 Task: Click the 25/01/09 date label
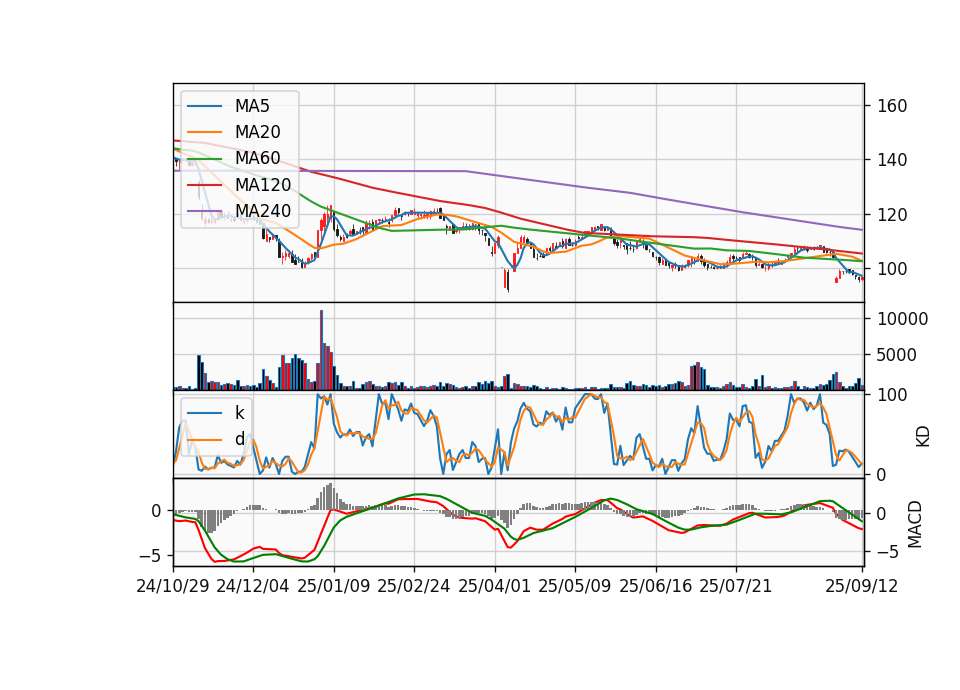pos(334,586)
